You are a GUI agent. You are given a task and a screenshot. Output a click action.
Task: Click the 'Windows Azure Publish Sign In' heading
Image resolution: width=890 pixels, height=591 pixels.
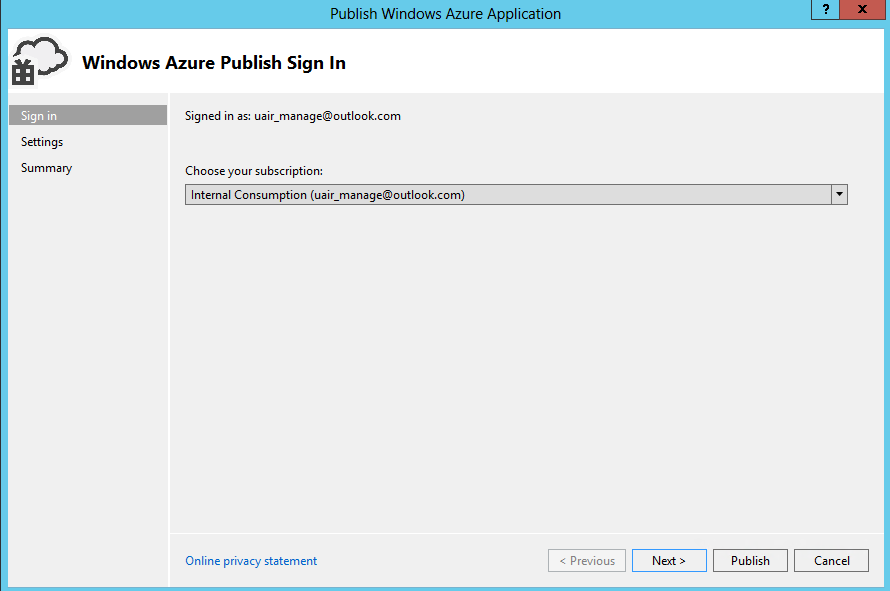click(214, 63)
